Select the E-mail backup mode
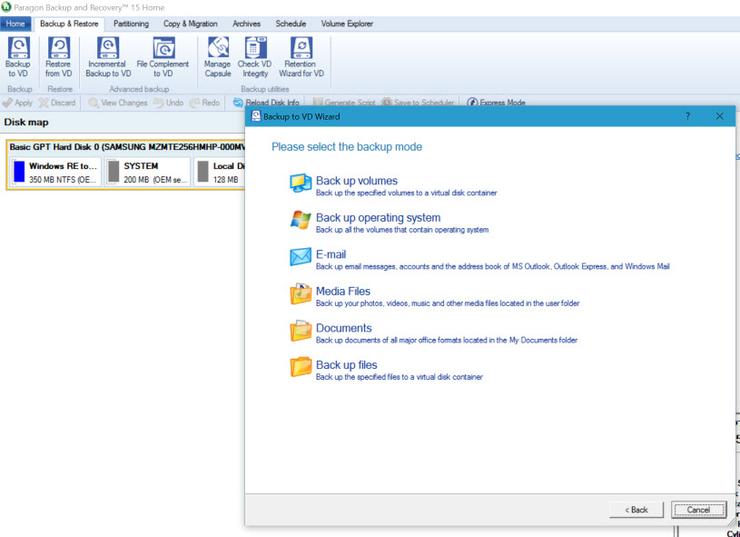Viewport: 740px width, 537px height. pos(479,259)
